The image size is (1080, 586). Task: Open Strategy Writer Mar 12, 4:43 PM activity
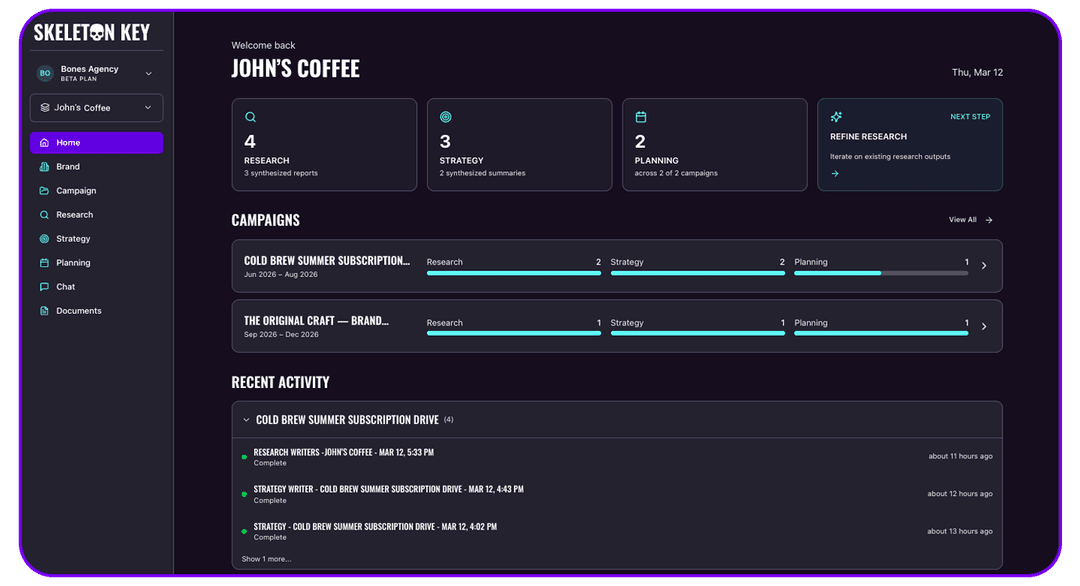(388, 490)
